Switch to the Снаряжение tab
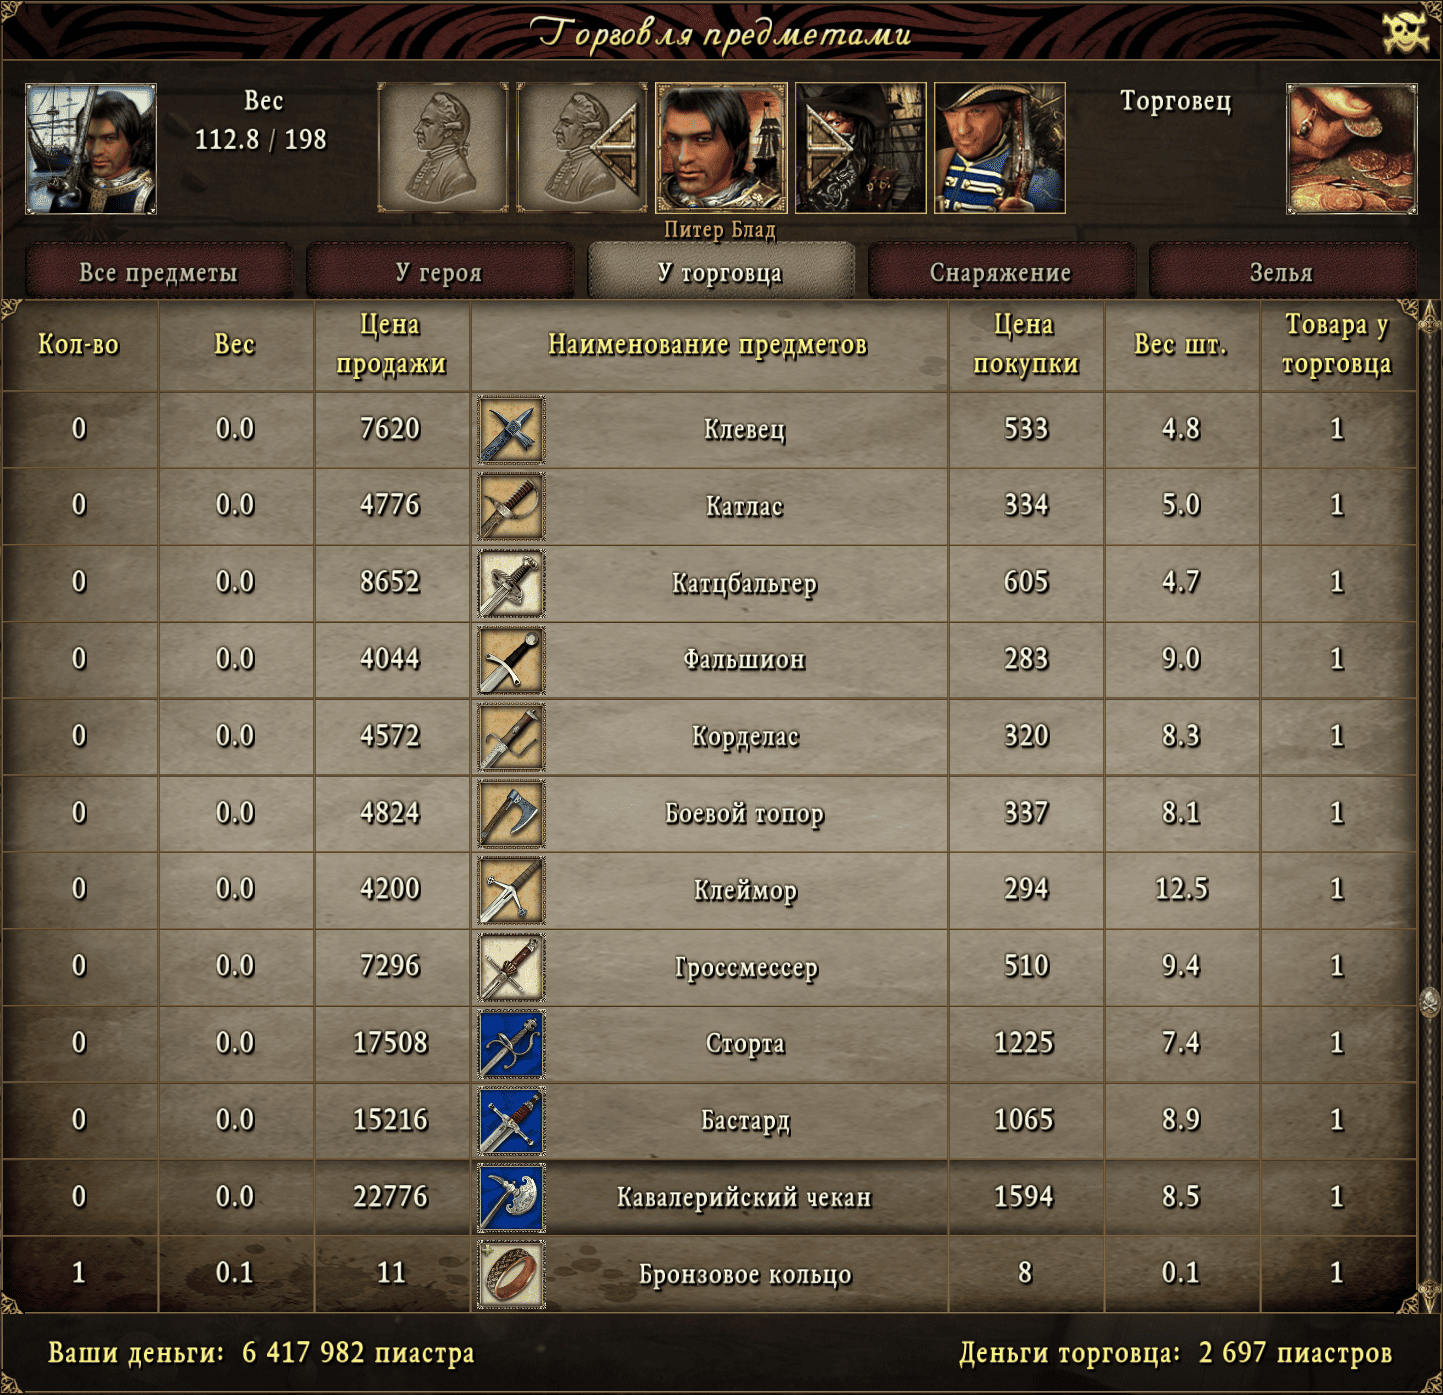Viewport: 1443px width, 1395px height. 1001,272
